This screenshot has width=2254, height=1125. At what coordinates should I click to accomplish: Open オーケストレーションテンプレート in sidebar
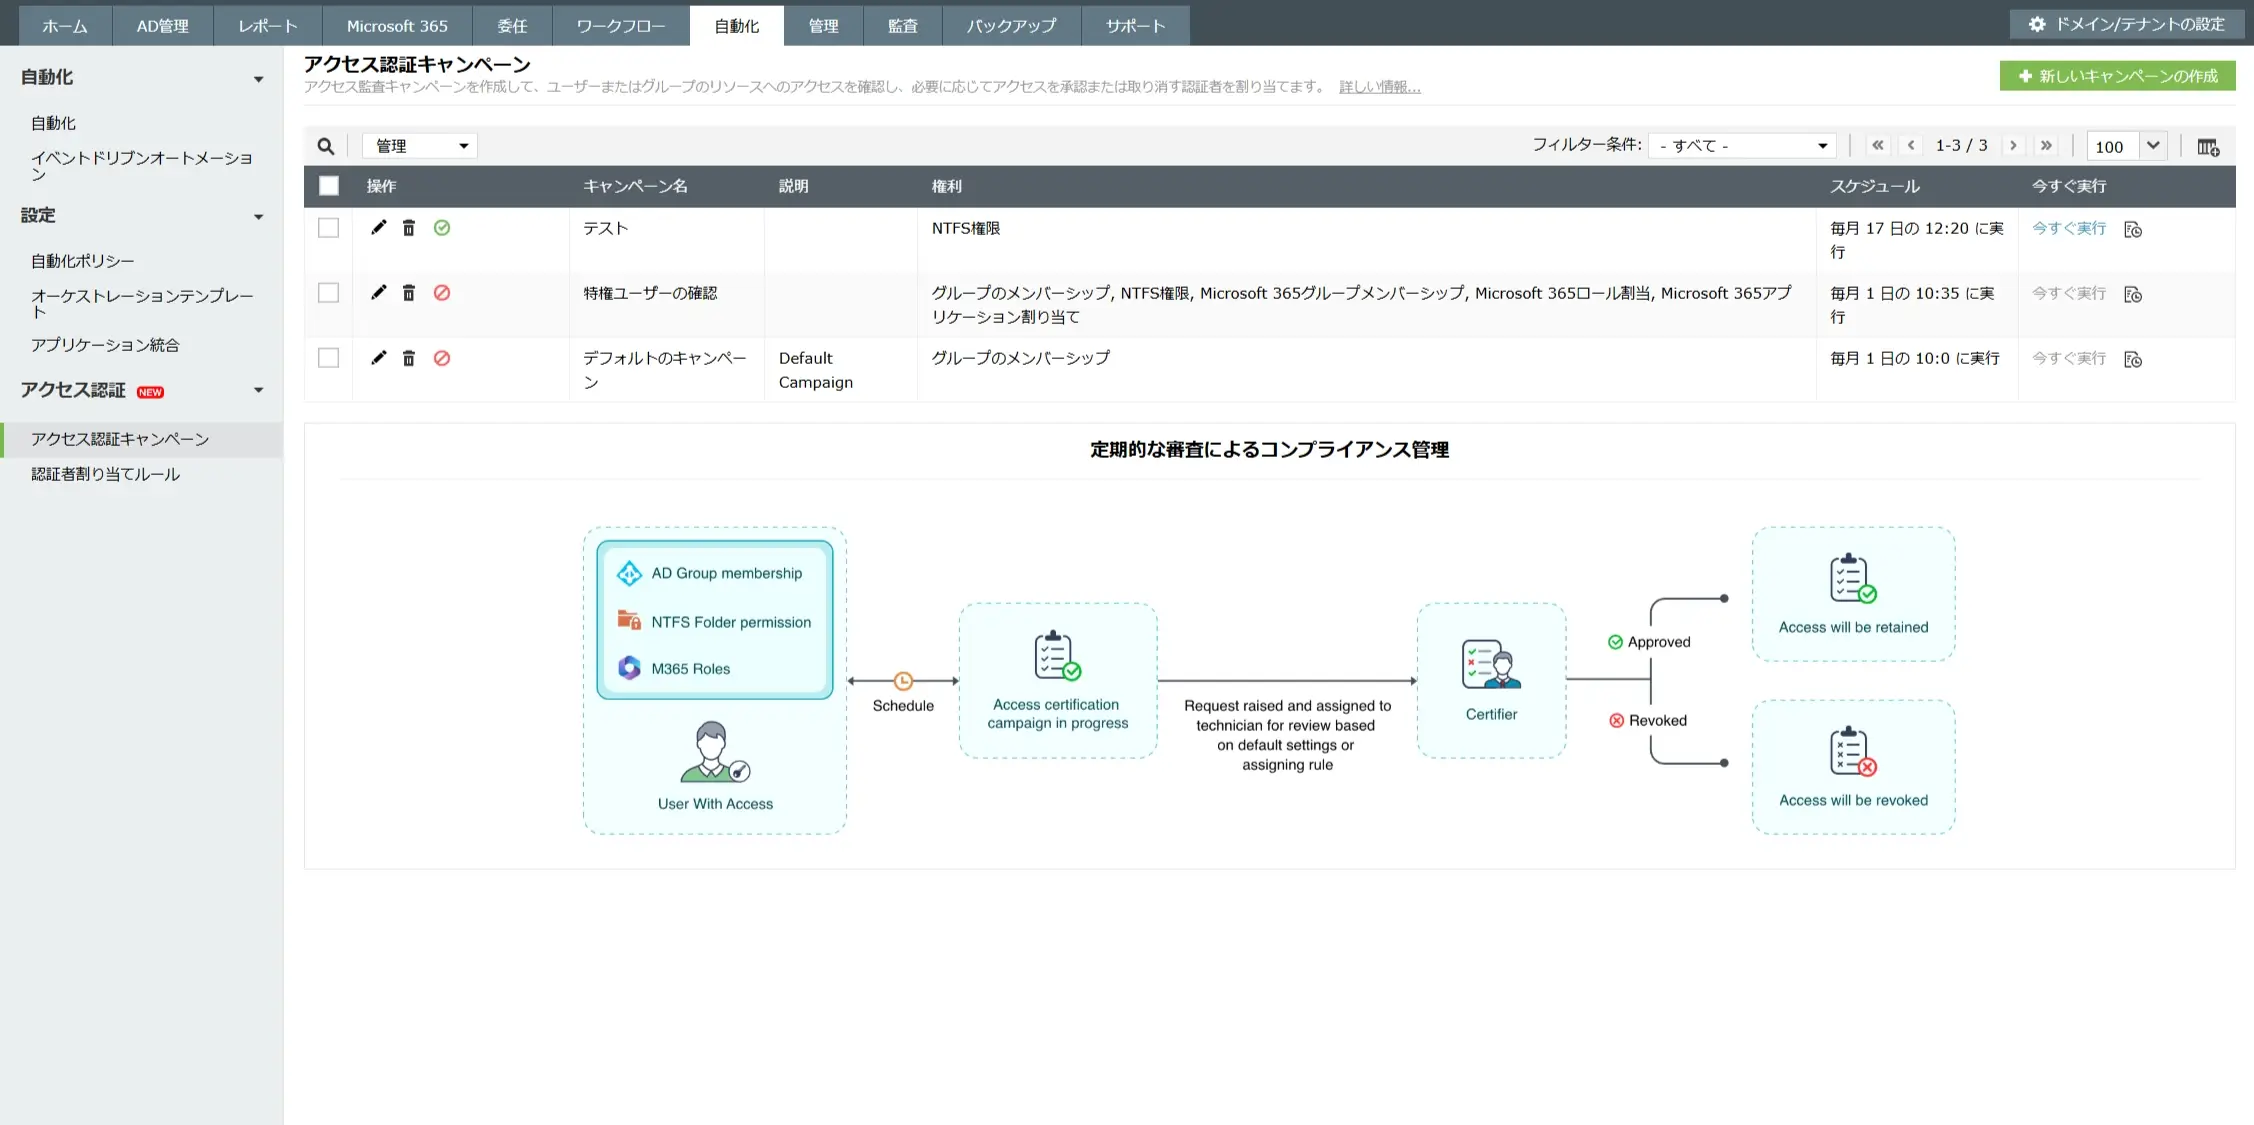(142, 303)
